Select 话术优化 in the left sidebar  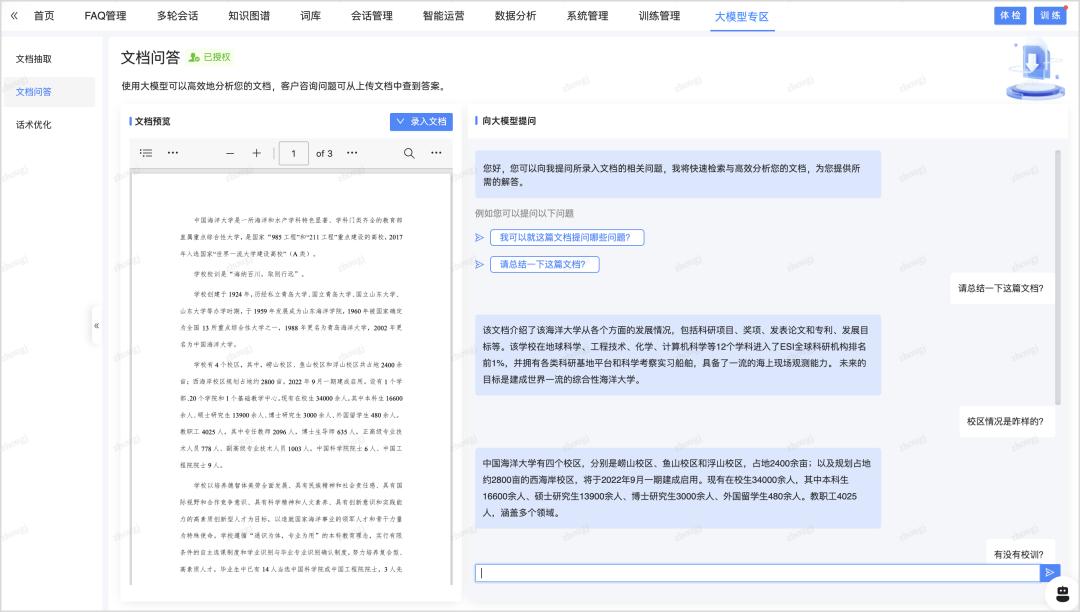pyautogui.click(x=34, y=125)
